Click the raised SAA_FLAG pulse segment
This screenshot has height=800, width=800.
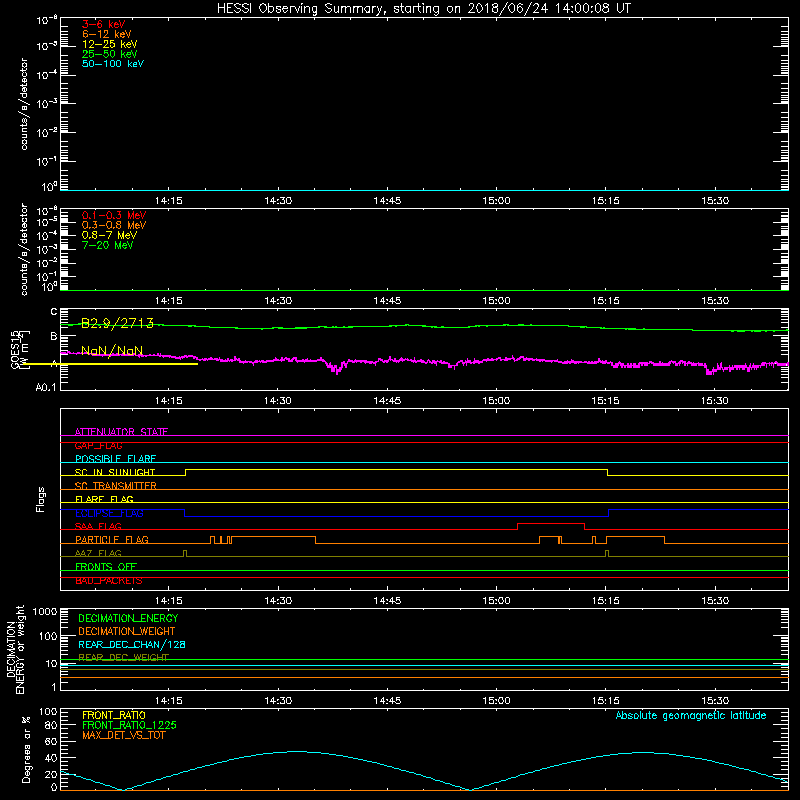pos(551,523)
